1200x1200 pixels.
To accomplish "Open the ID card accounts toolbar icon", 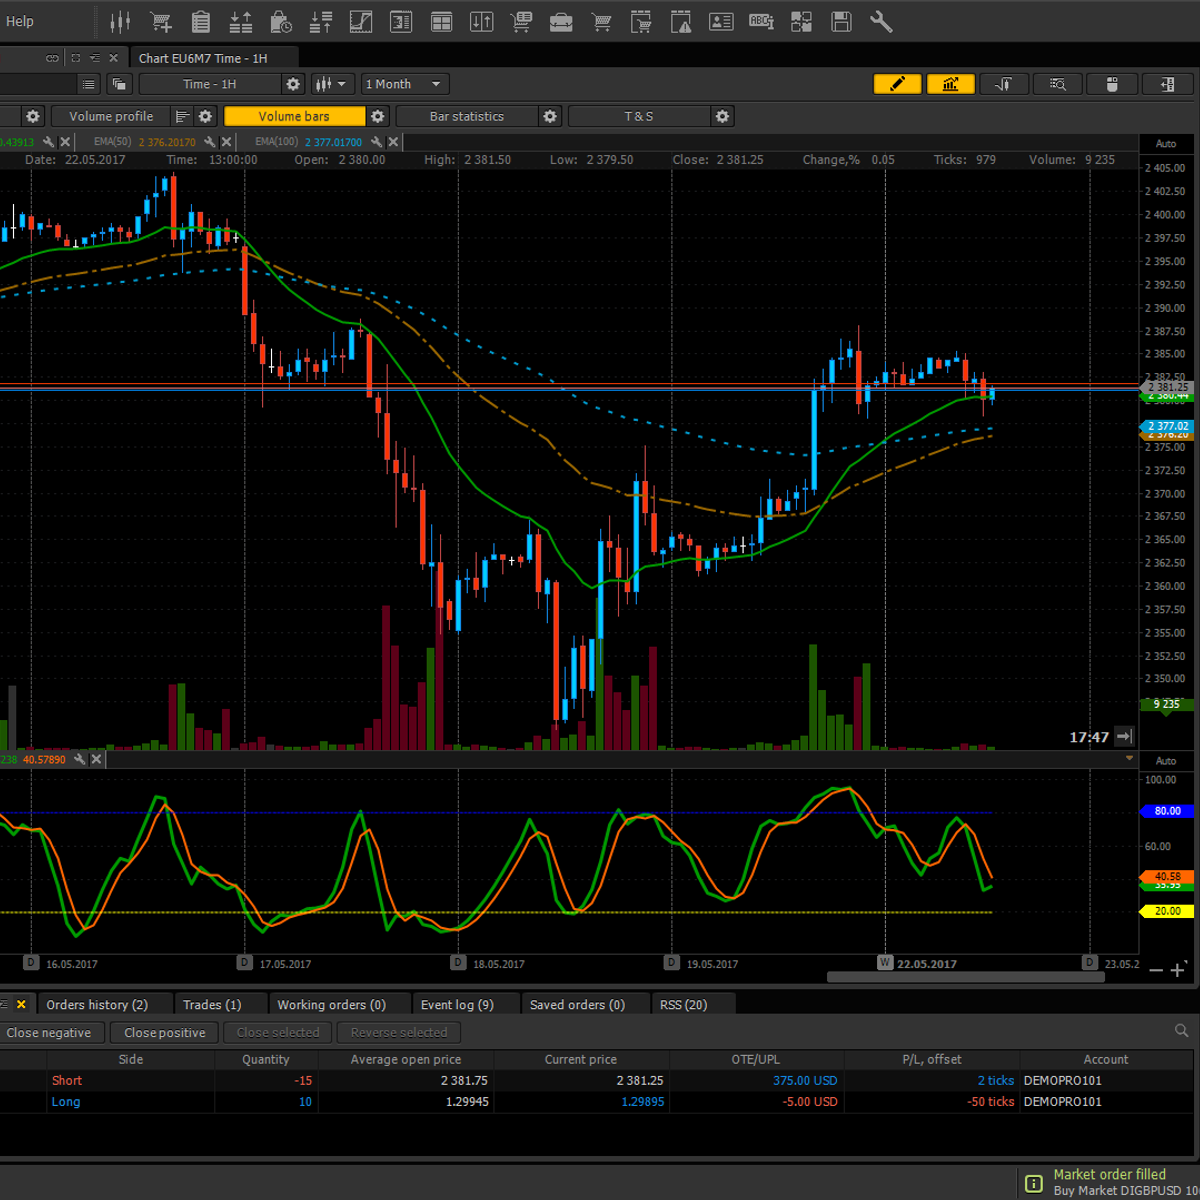I will point(721,21).
